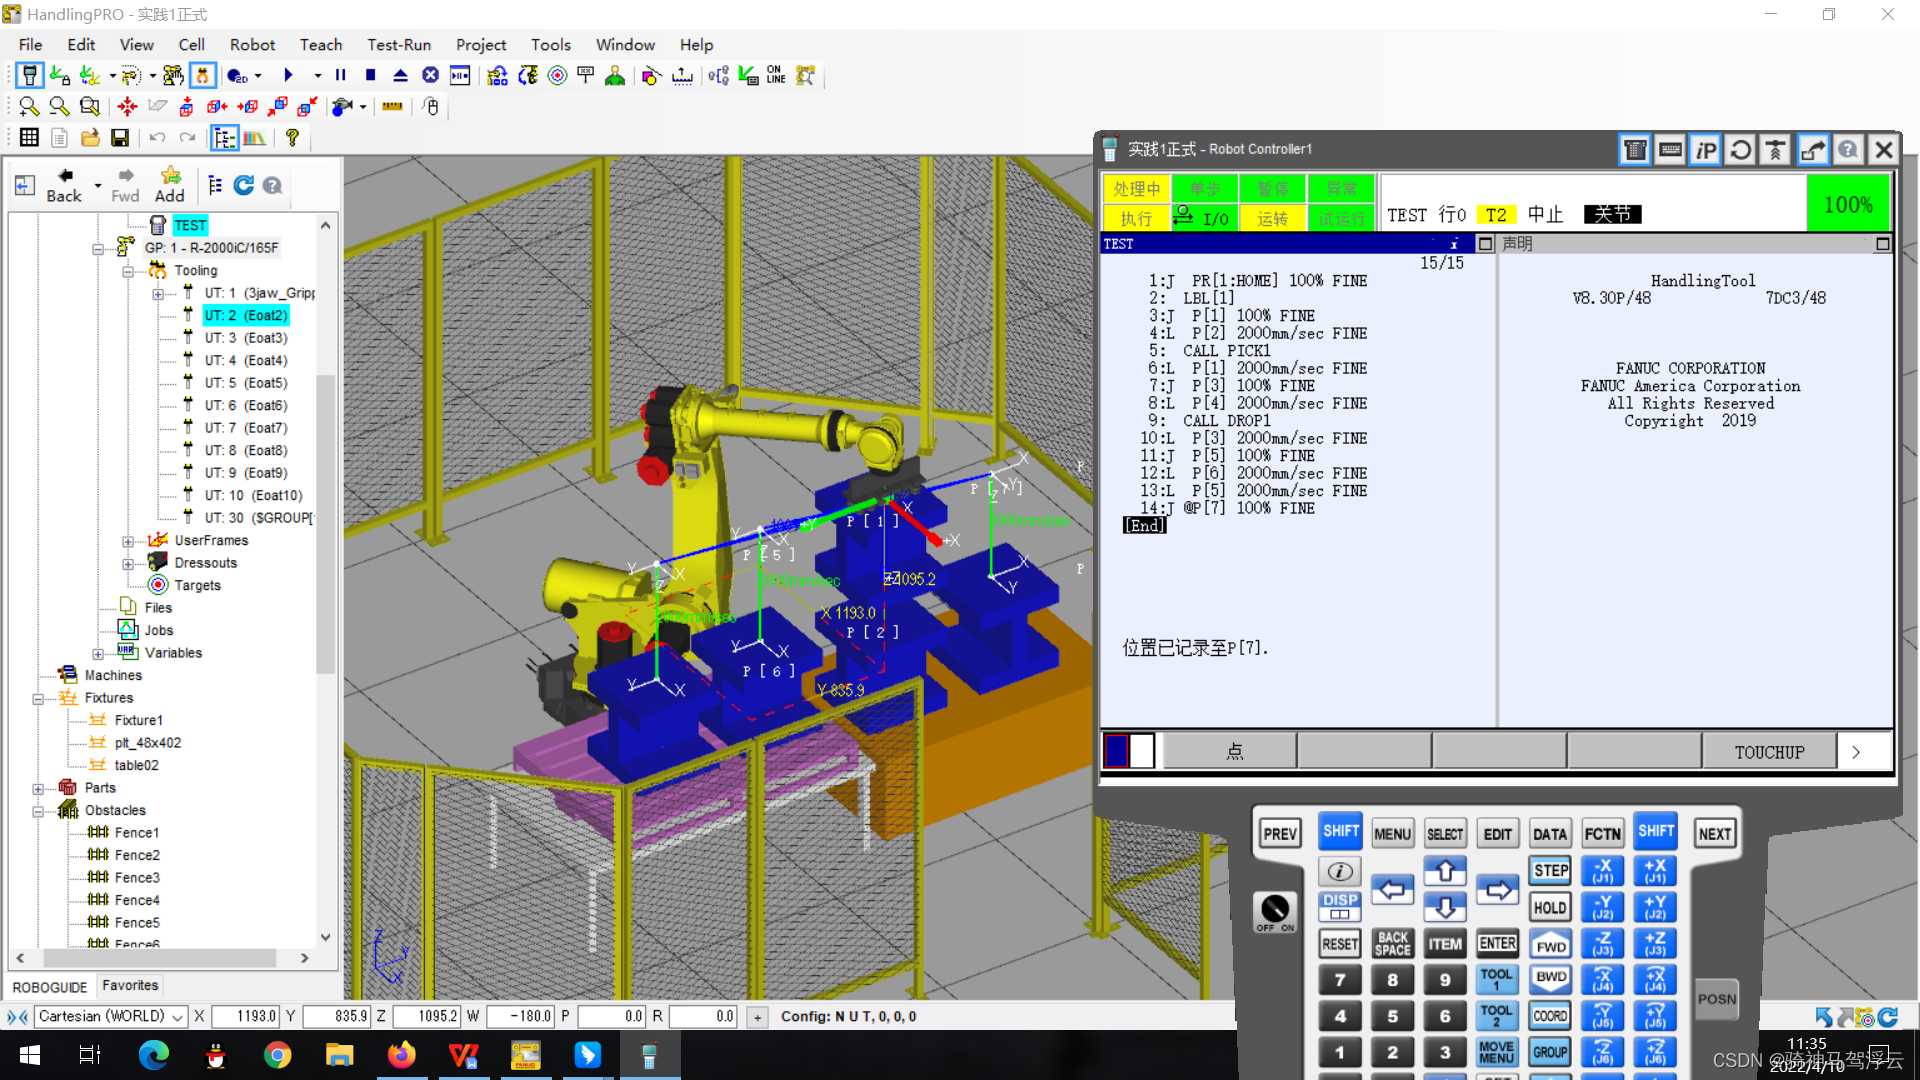Screen dimensions: 1920x1080
Task: Open the teach pendant toolbar icon
Action: pyautogui.click(x=30, y=76)
